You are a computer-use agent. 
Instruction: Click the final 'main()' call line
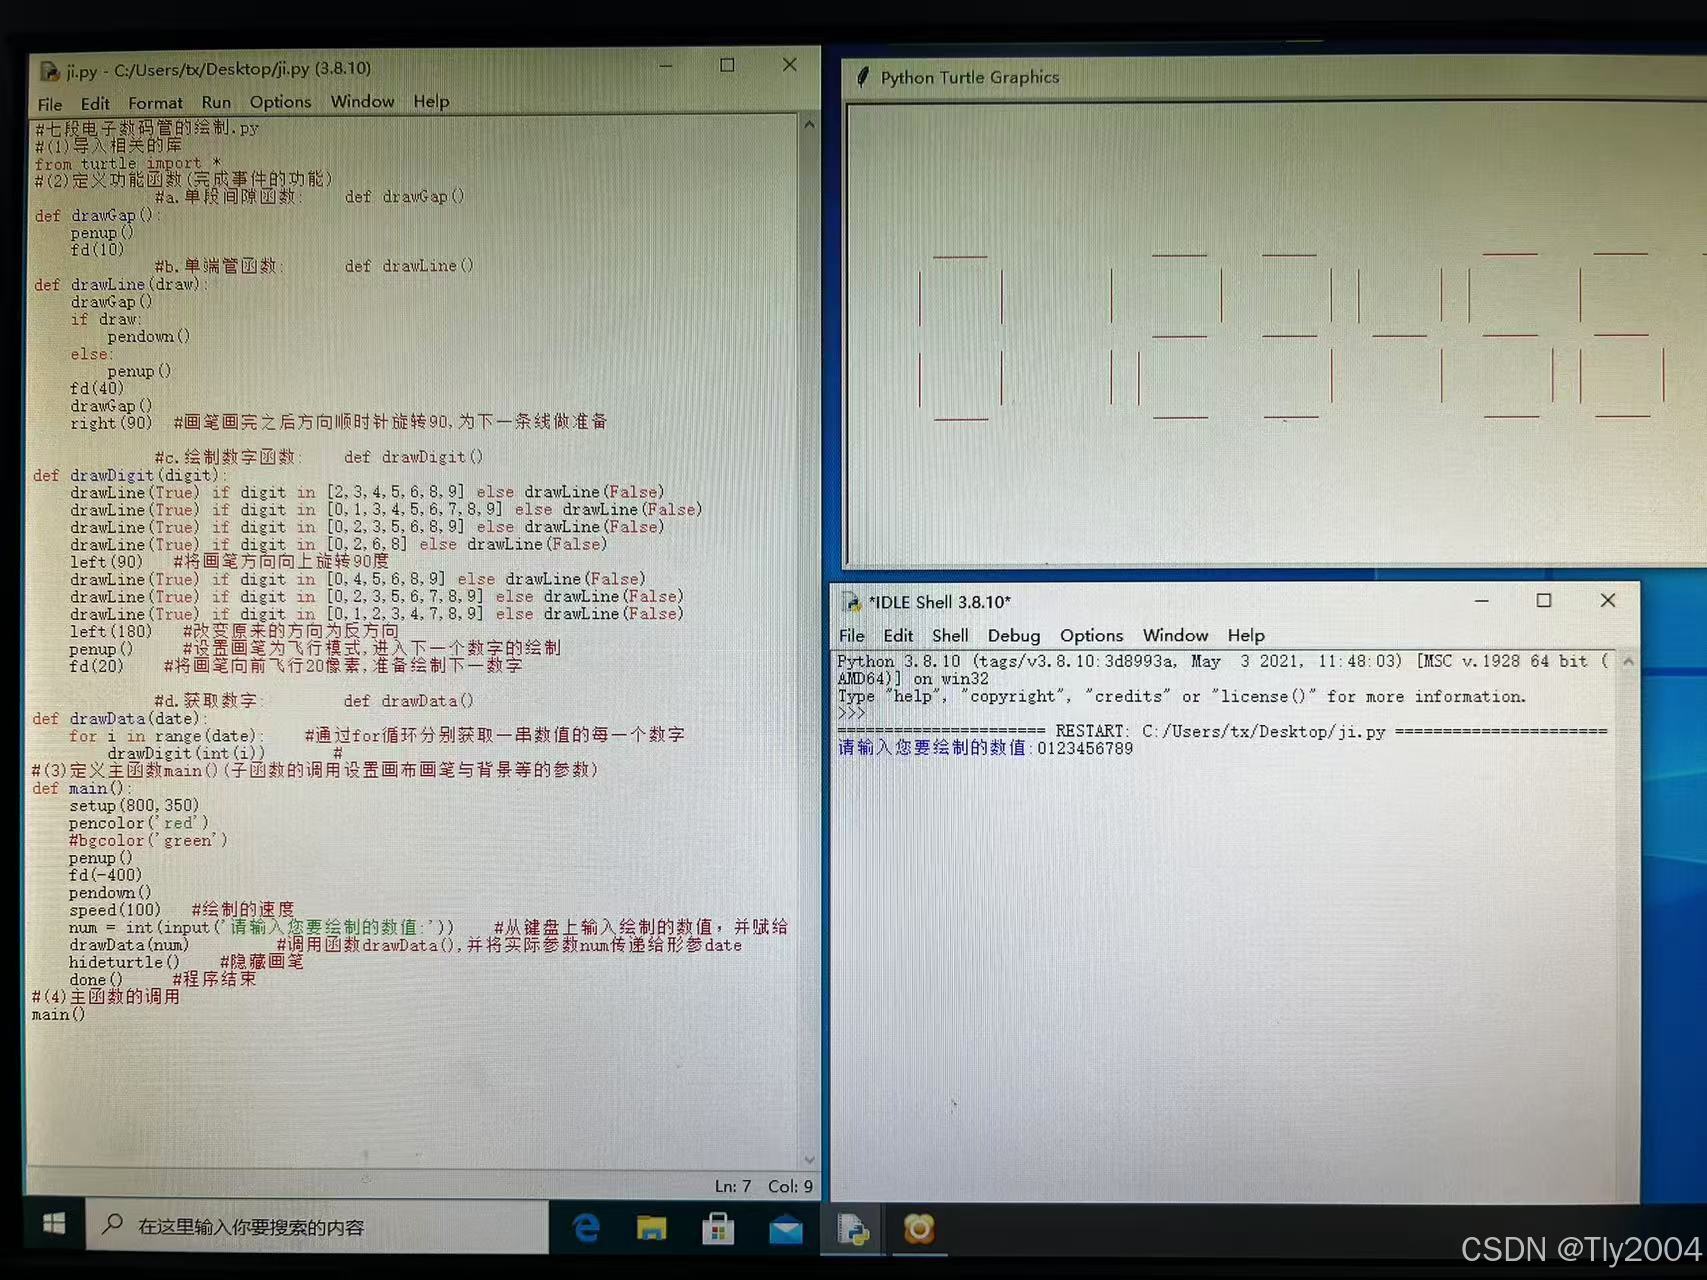coord(58,1014)
